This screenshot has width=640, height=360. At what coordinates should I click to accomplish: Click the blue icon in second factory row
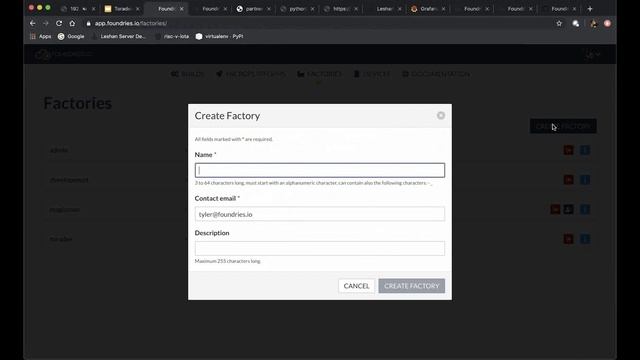click(585, 180)
